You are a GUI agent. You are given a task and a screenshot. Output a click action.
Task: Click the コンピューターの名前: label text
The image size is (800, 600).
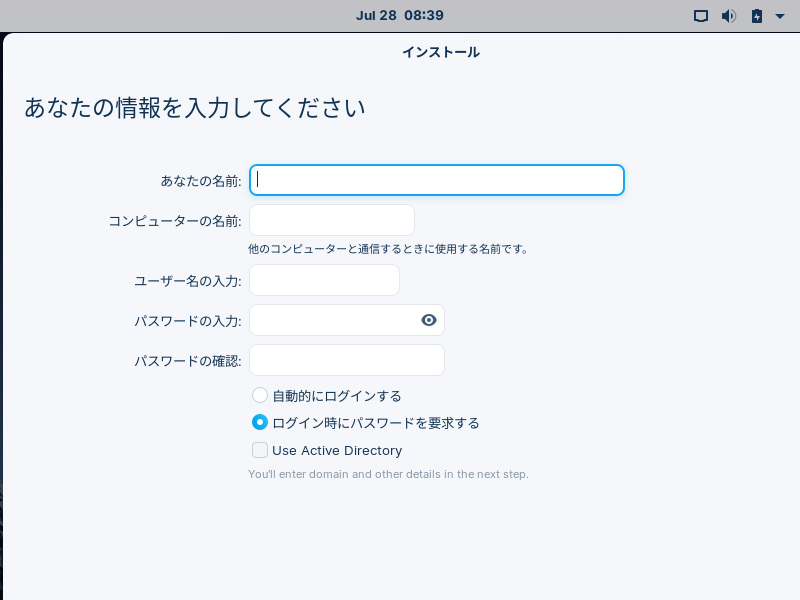pyautogui.click(x=175, y=221)
